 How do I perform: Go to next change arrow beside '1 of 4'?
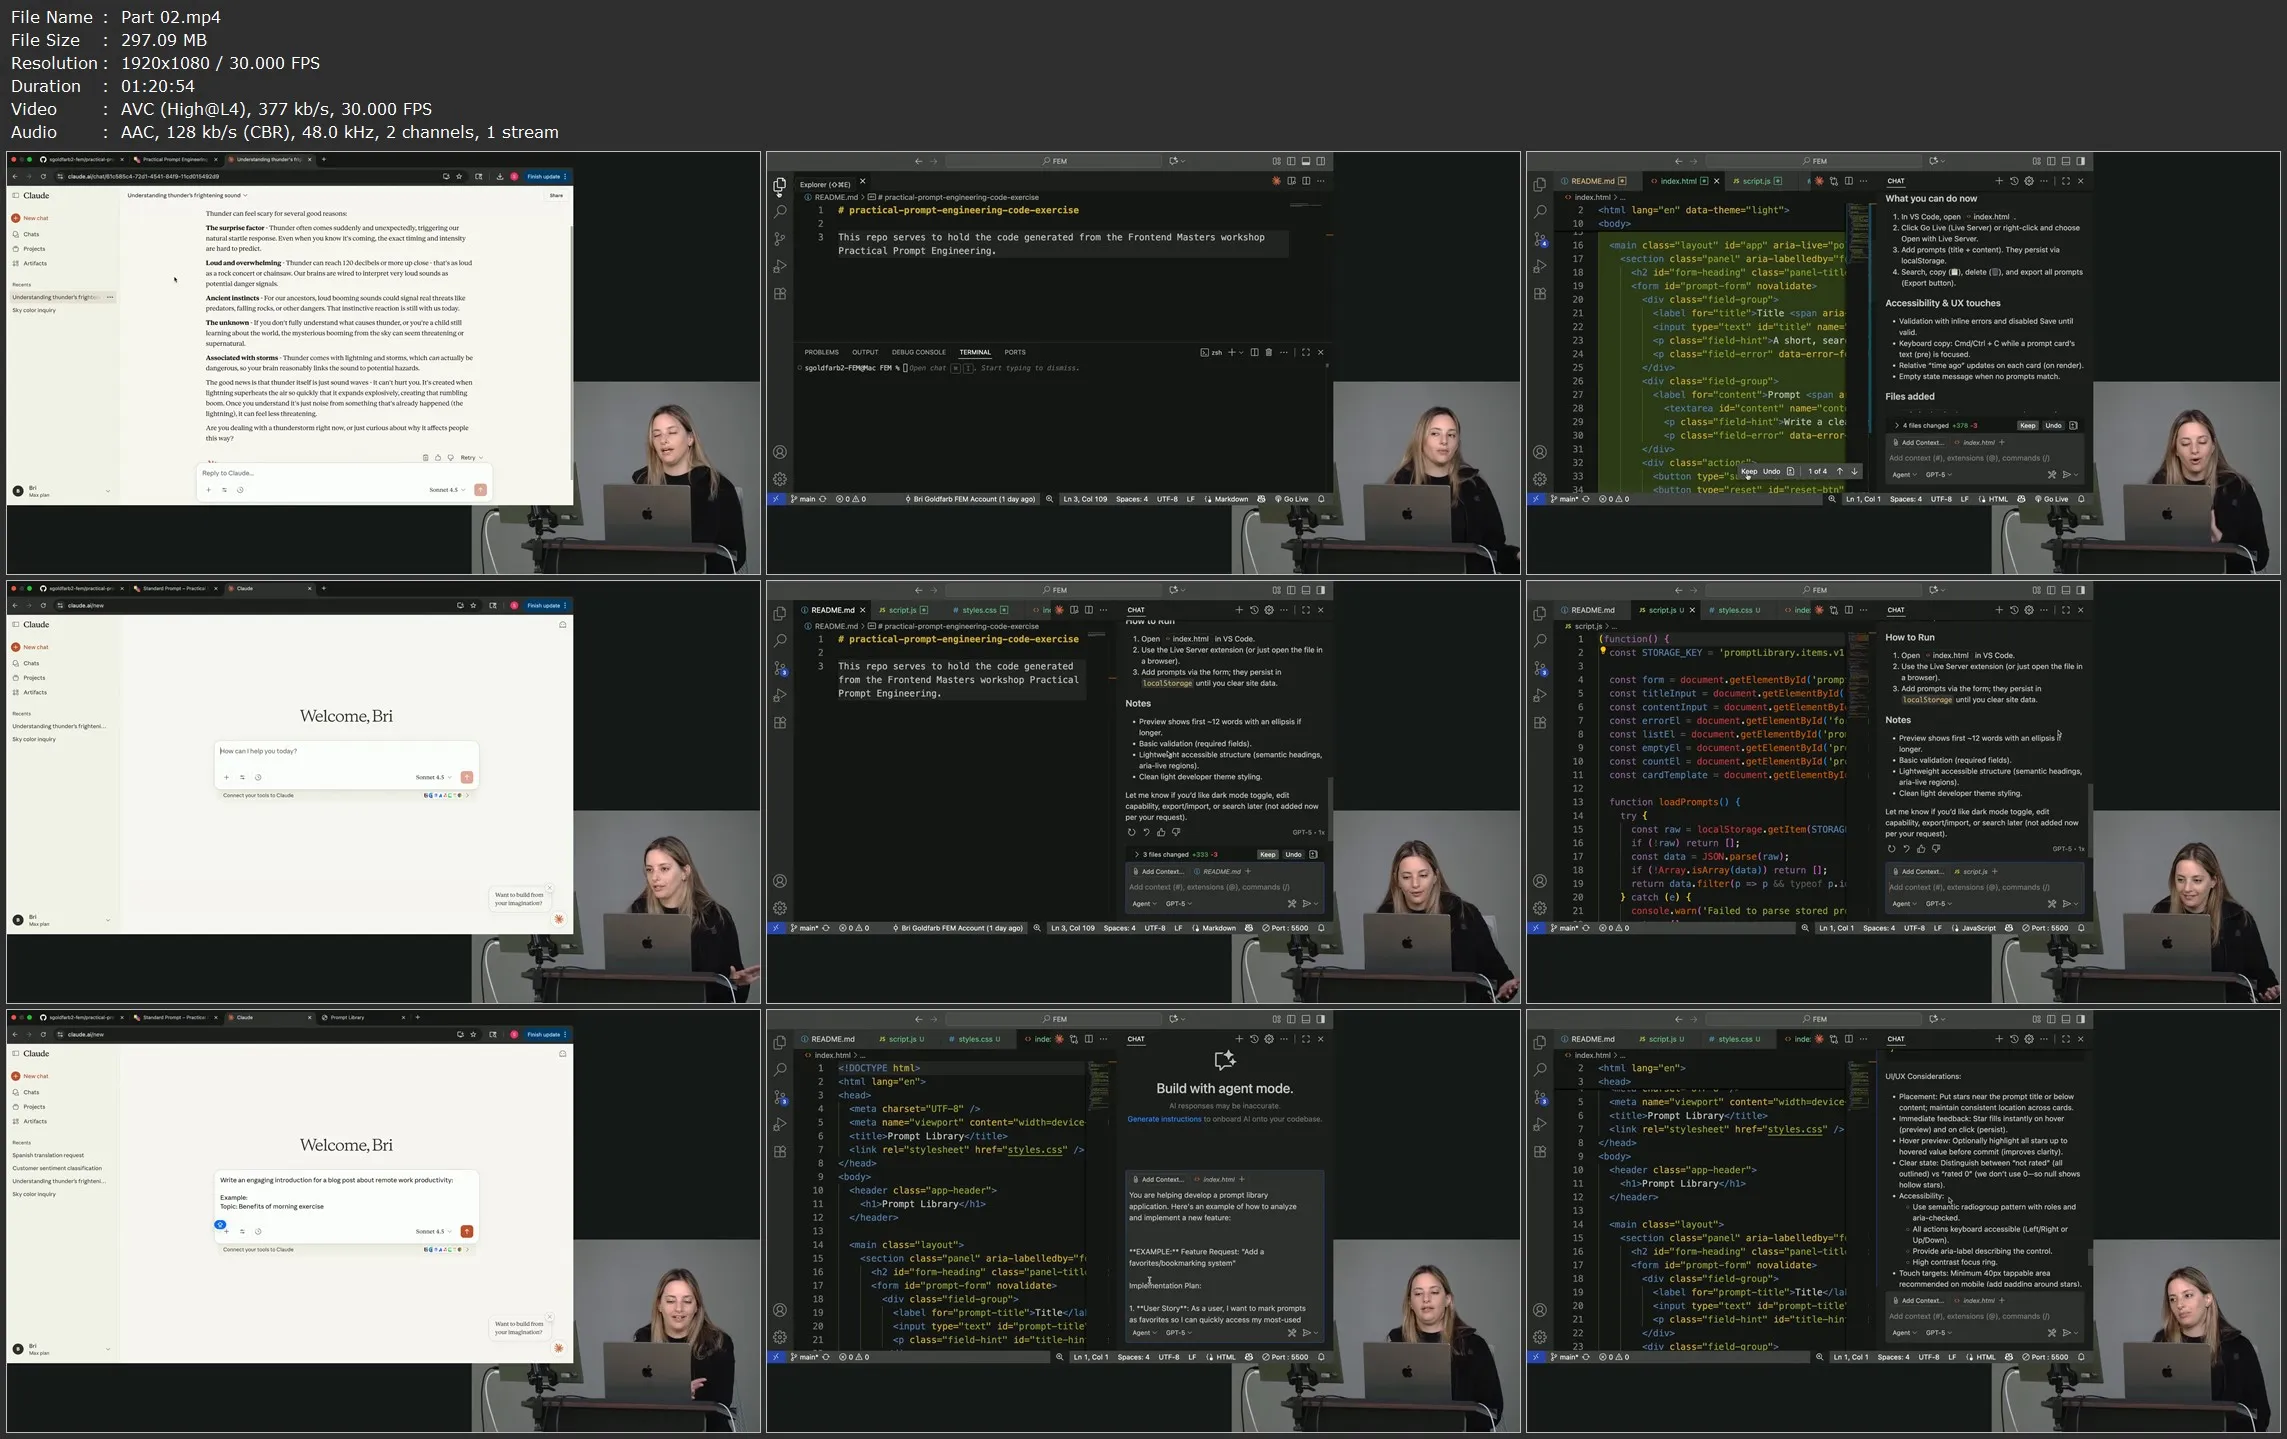pos(1854,471)
